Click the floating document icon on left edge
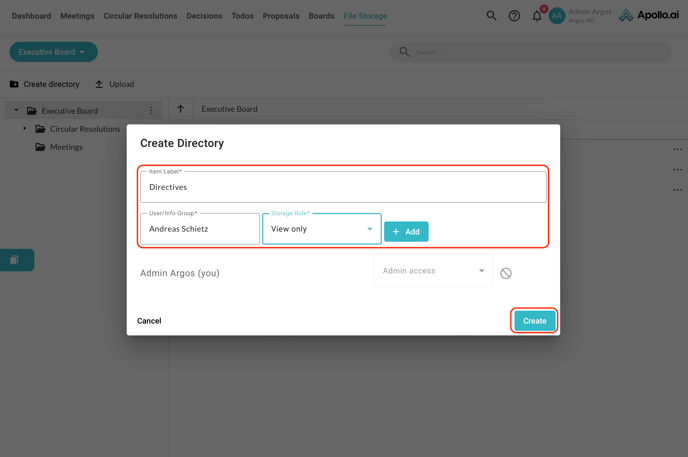The width and height of the screenshot is (688, 457). [14, 260]
